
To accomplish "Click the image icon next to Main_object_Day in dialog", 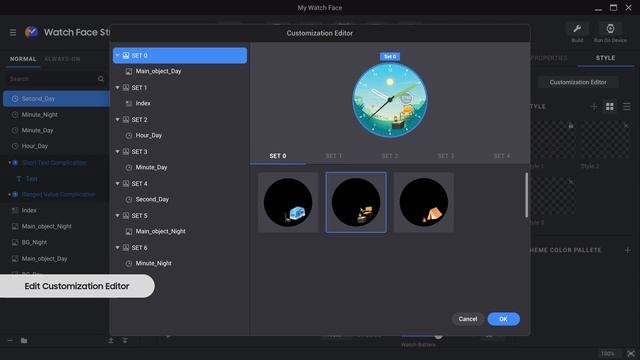I will [x=129, y=71].
